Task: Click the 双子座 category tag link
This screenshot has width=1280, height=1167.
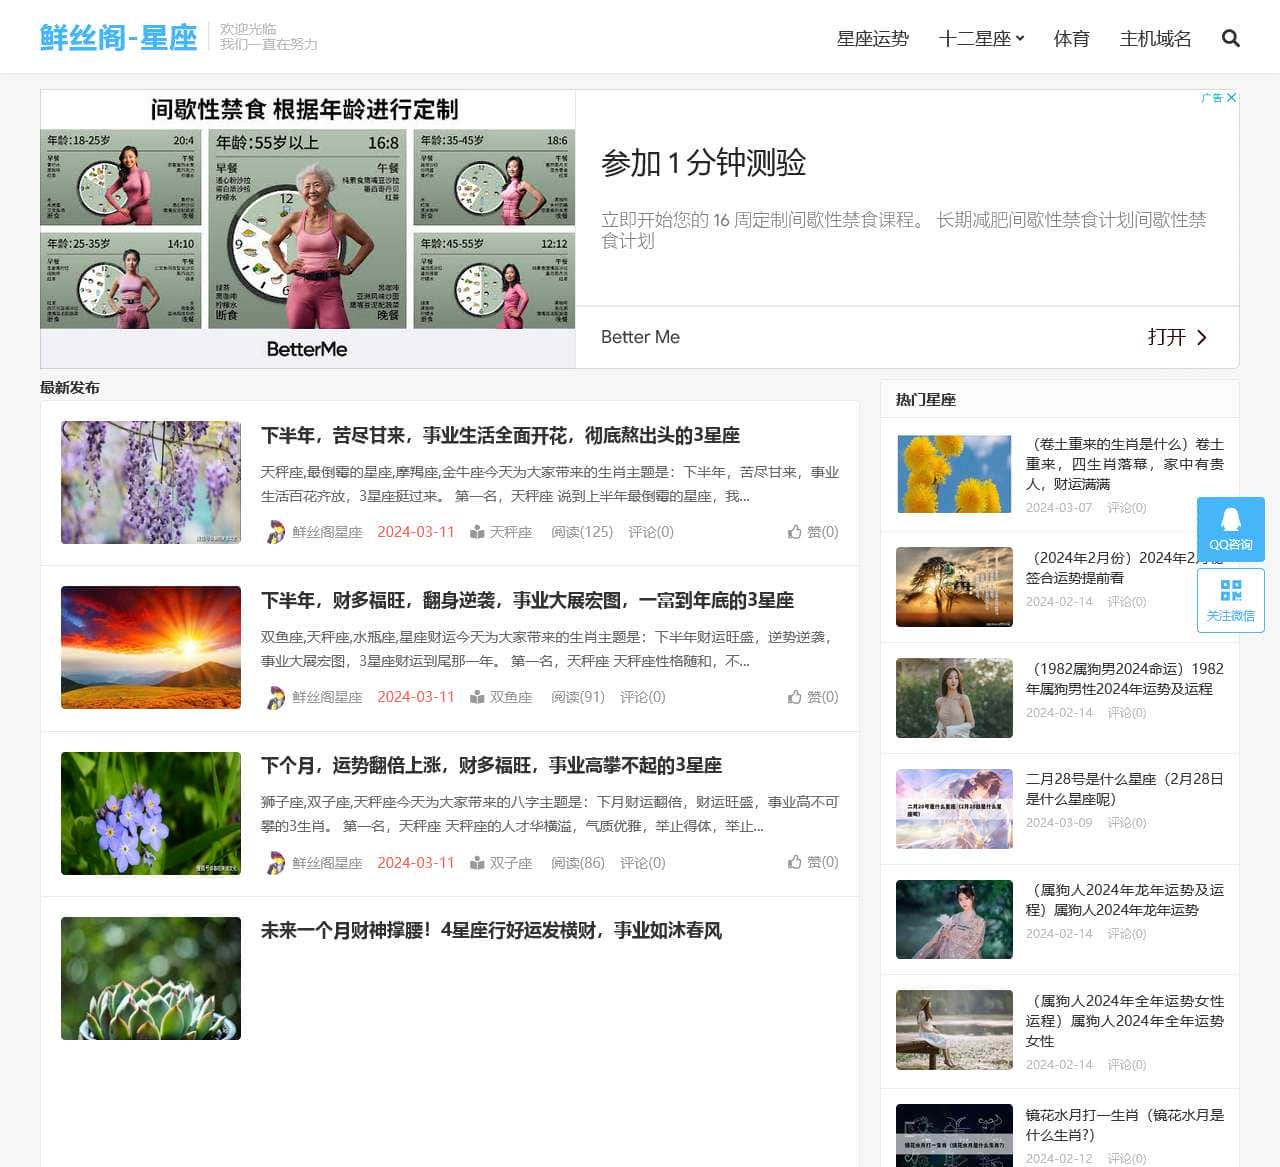Action: point(511,863)
